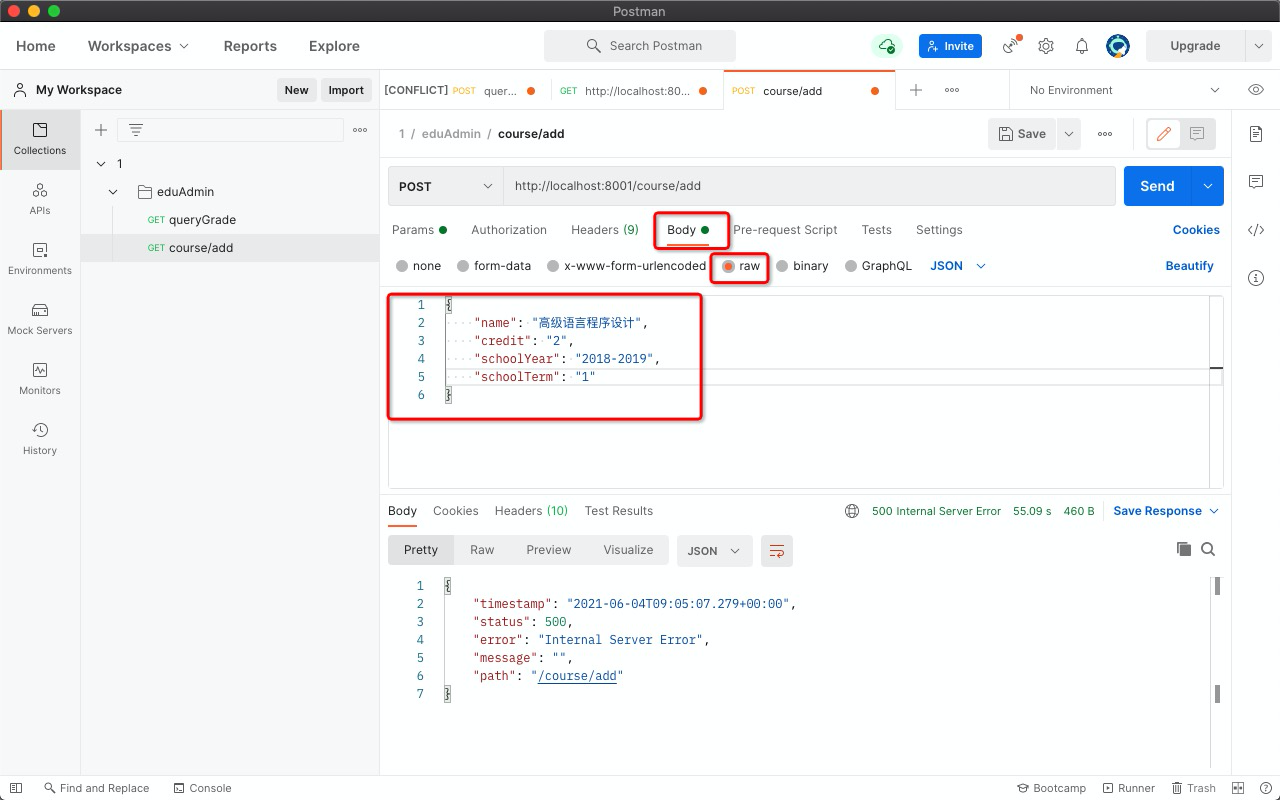1280x800 pixels.
Task: Open code snippet icon in right sidebar
Action: tap(1256, 230)
